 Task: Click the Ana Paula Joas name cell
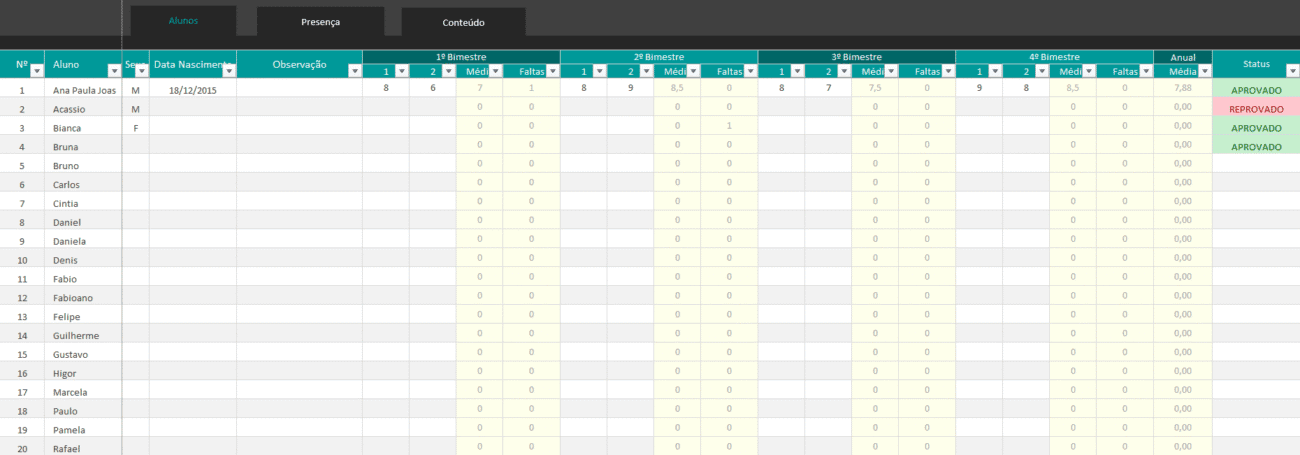pyautogui.click(x=84, y=89)
